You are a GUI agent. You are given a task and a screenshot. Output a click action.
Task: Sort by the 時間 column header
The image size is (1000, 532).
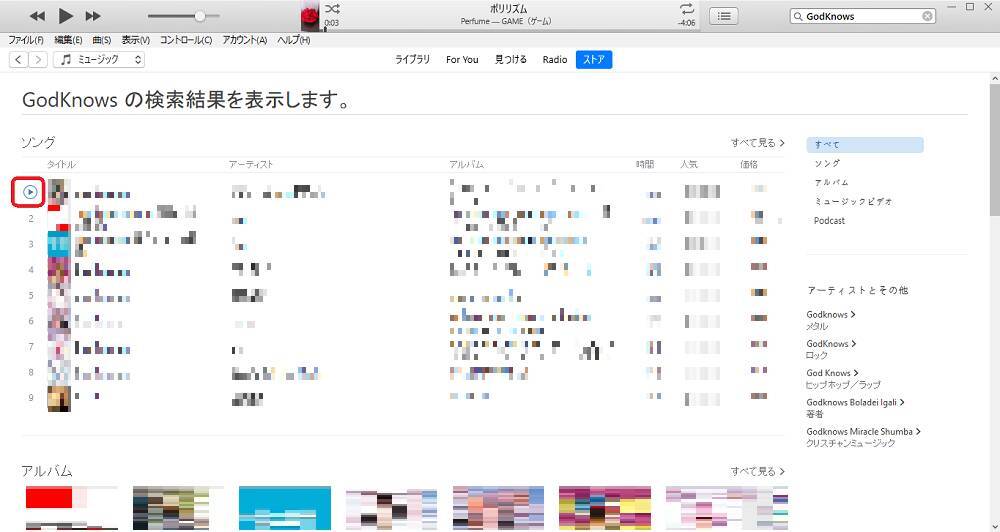(644, 165)
